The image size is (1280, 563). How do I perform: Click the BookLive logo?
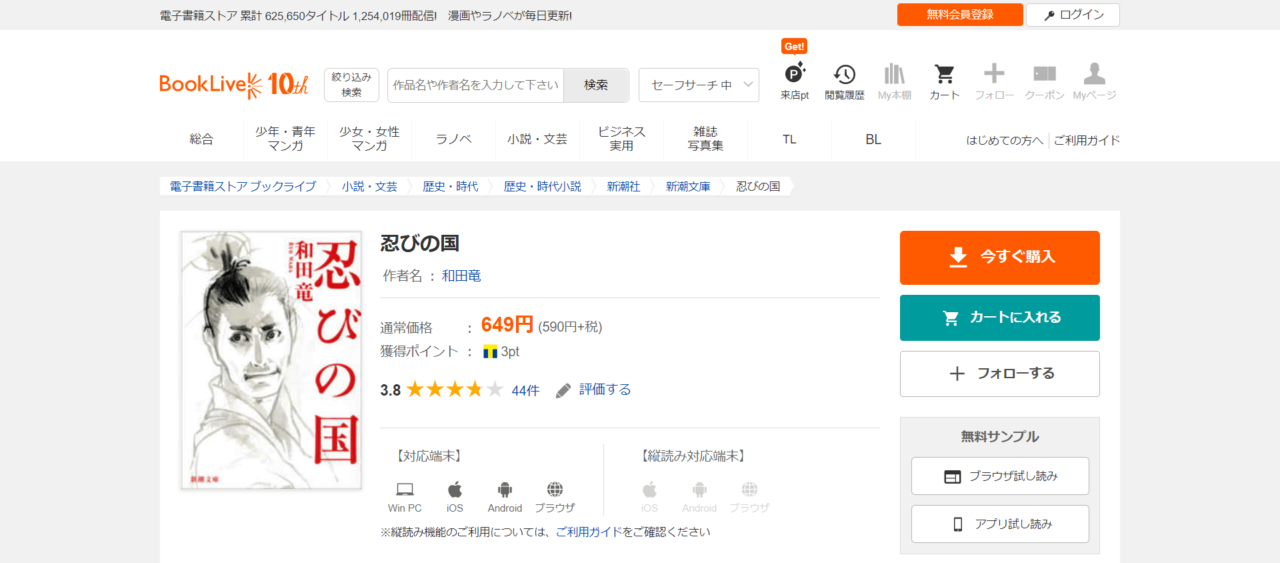234,85
